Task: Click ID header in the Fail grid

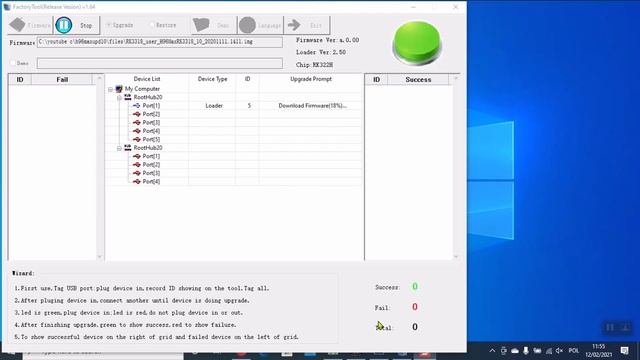Action: (20, 80)
